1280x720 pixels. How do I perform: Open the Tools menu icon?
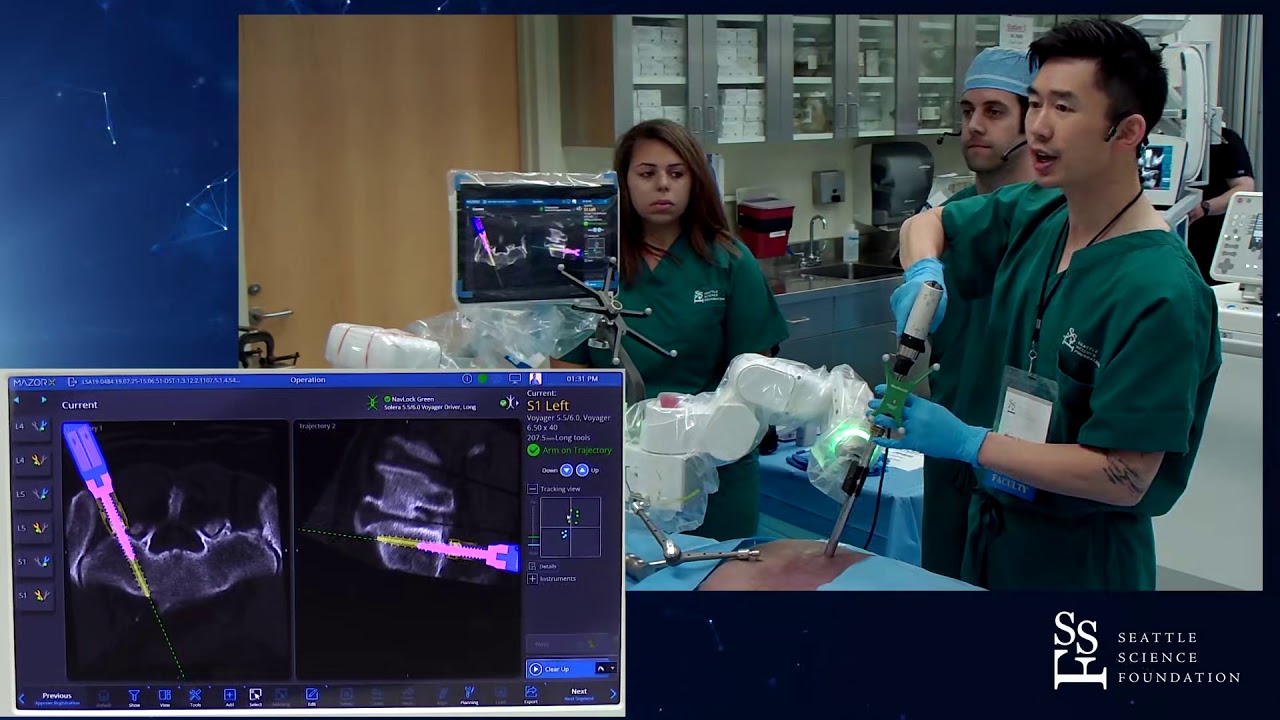coord(195,696)
